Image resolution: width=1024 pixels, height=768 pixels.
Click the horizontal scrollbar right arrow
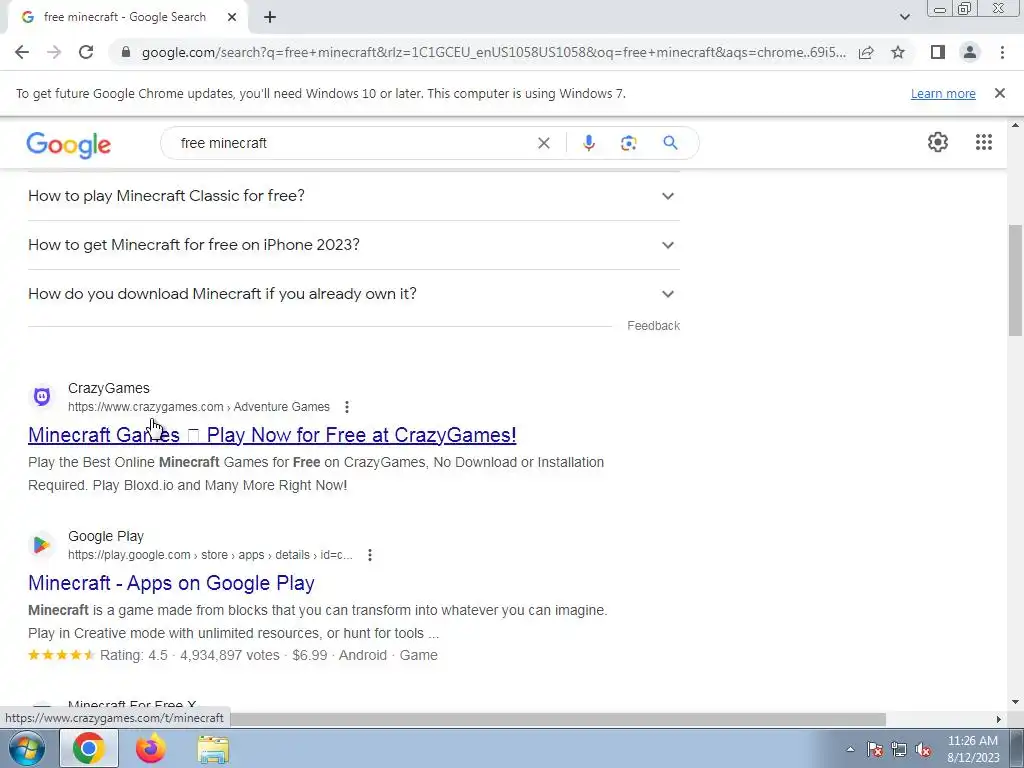tap(998, 719)
